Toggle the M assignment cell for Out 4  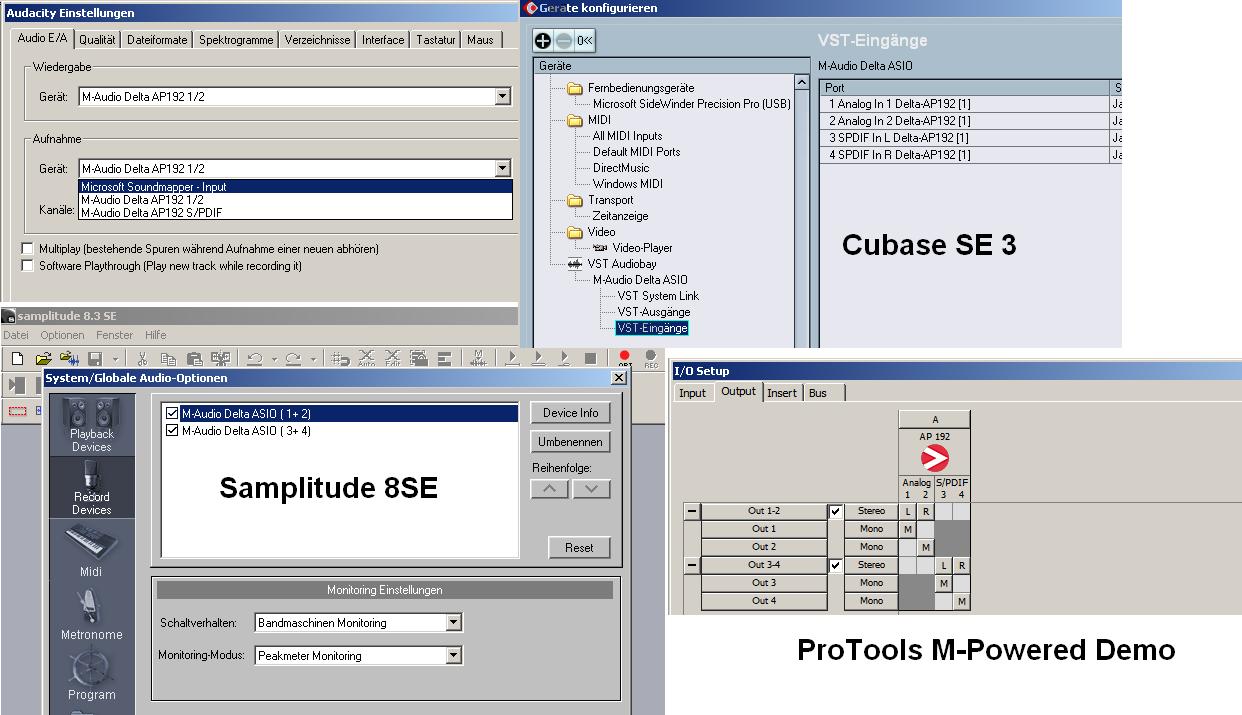tap(961, 601)
